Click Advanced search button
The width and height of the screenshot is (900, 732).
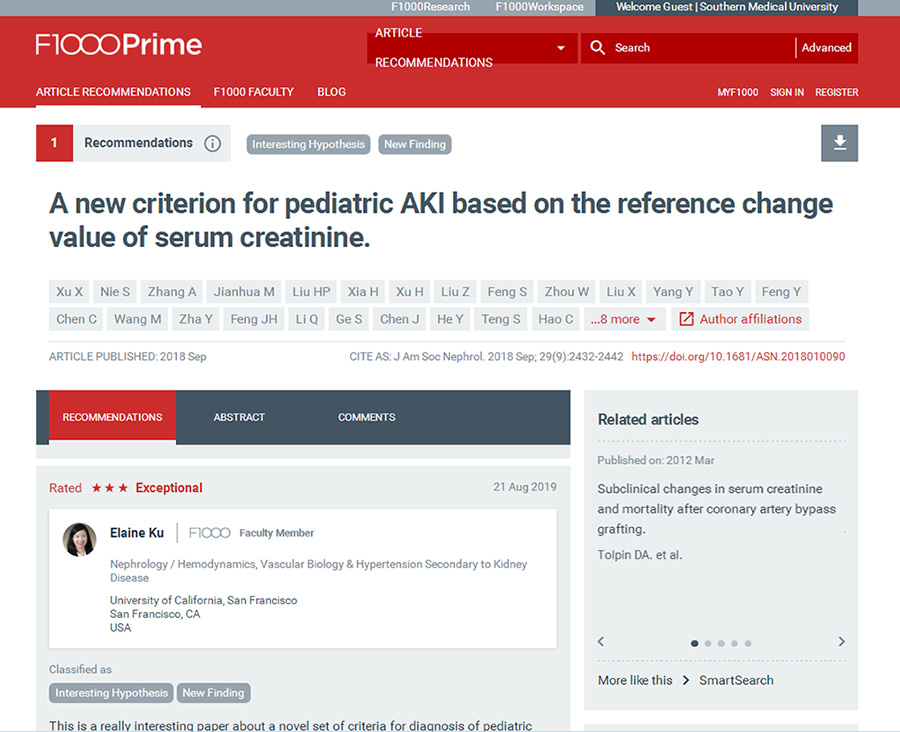[827, 48]
